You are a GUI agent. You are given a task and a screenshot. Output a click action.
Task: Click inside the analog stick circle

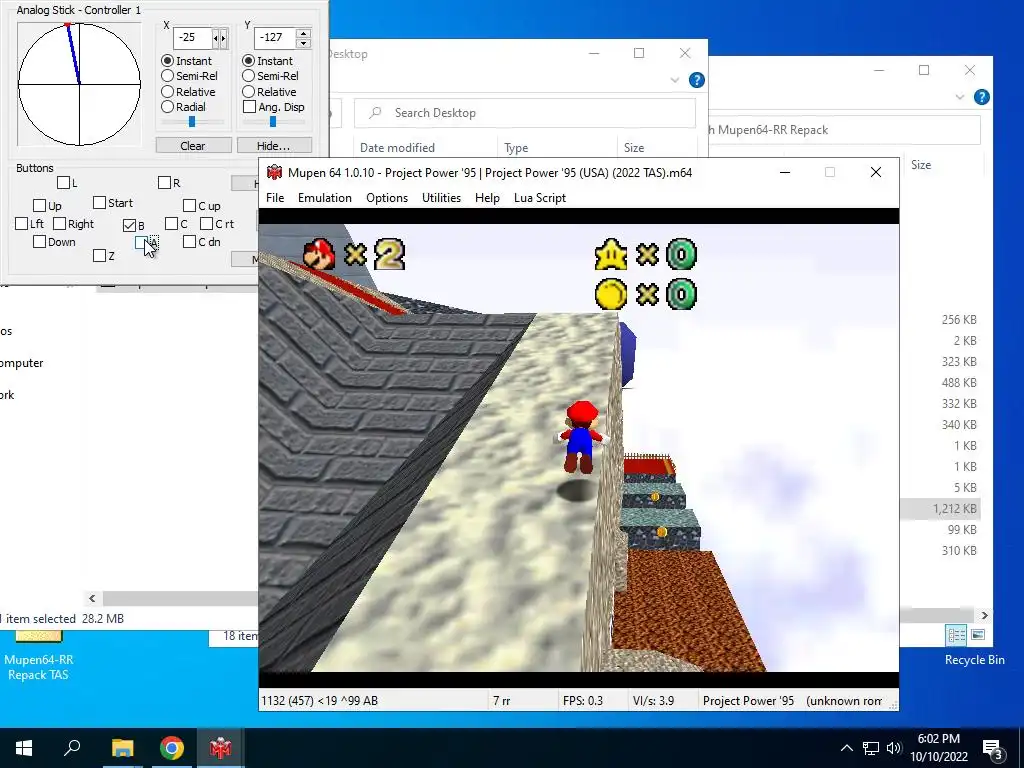click(79, 84)
